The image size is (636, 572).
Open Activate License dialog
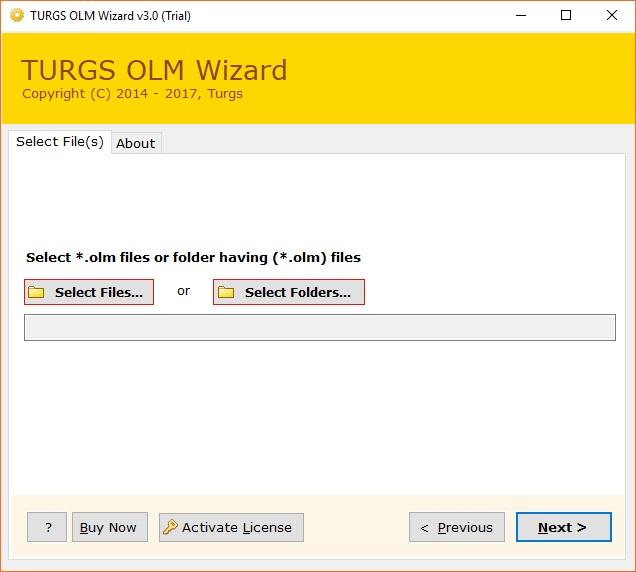click(x=231, y=527)
